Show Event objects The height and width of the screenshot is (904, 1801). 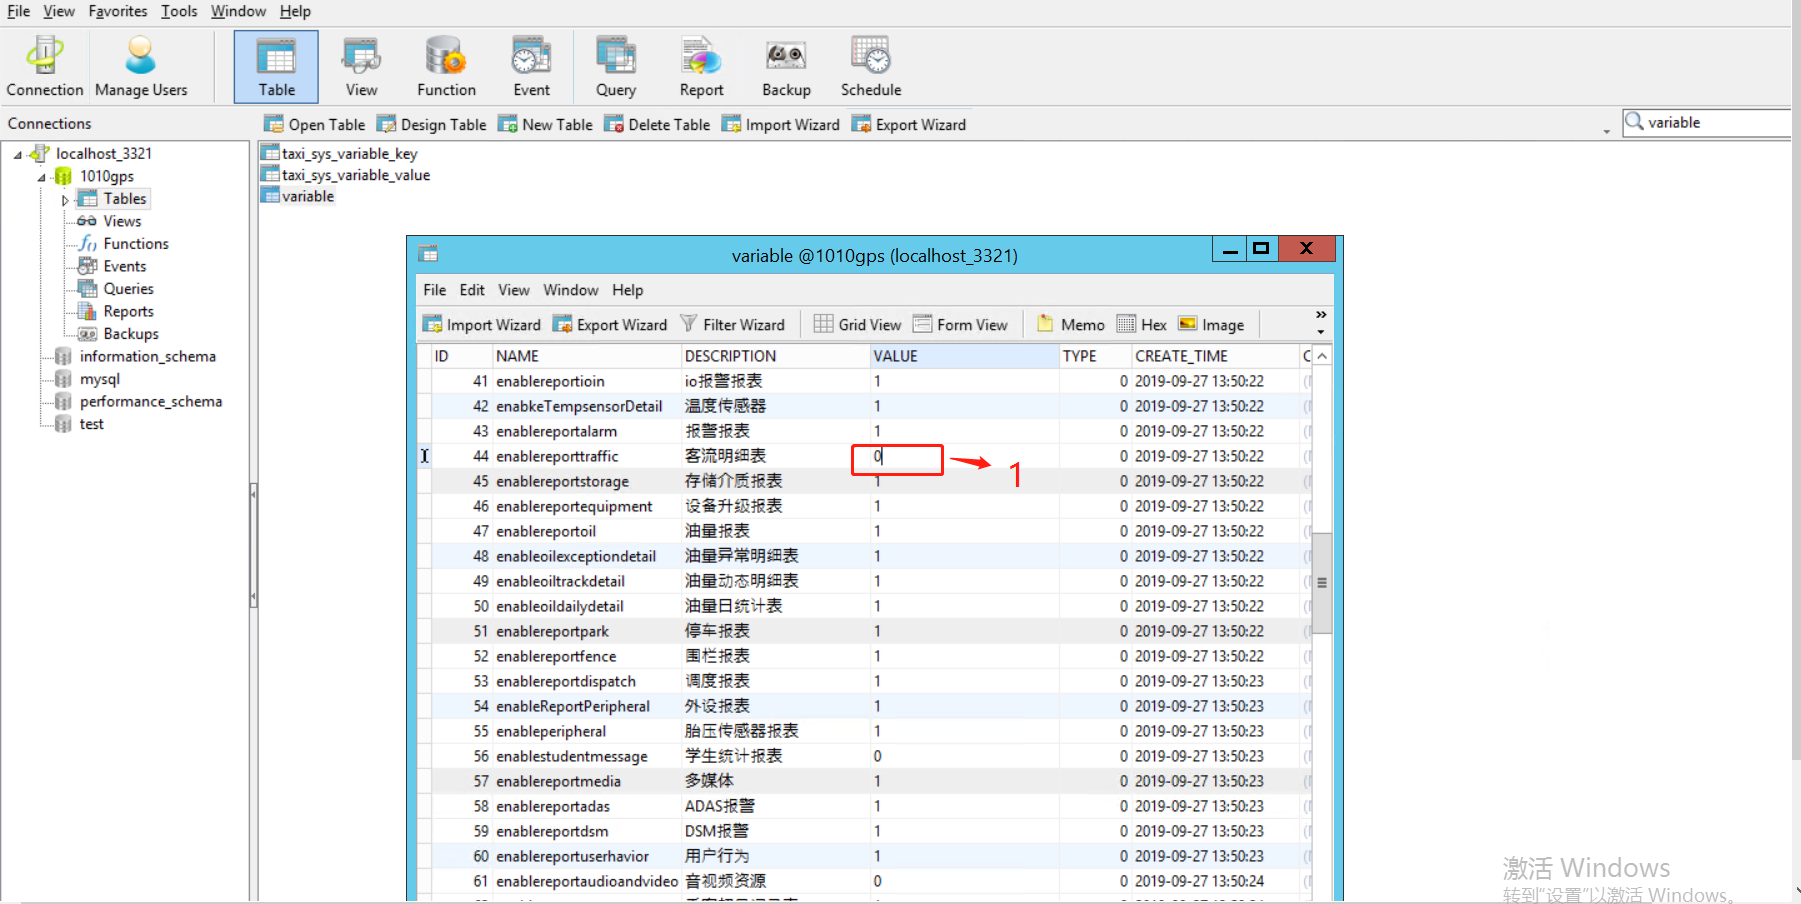[531, 67]
